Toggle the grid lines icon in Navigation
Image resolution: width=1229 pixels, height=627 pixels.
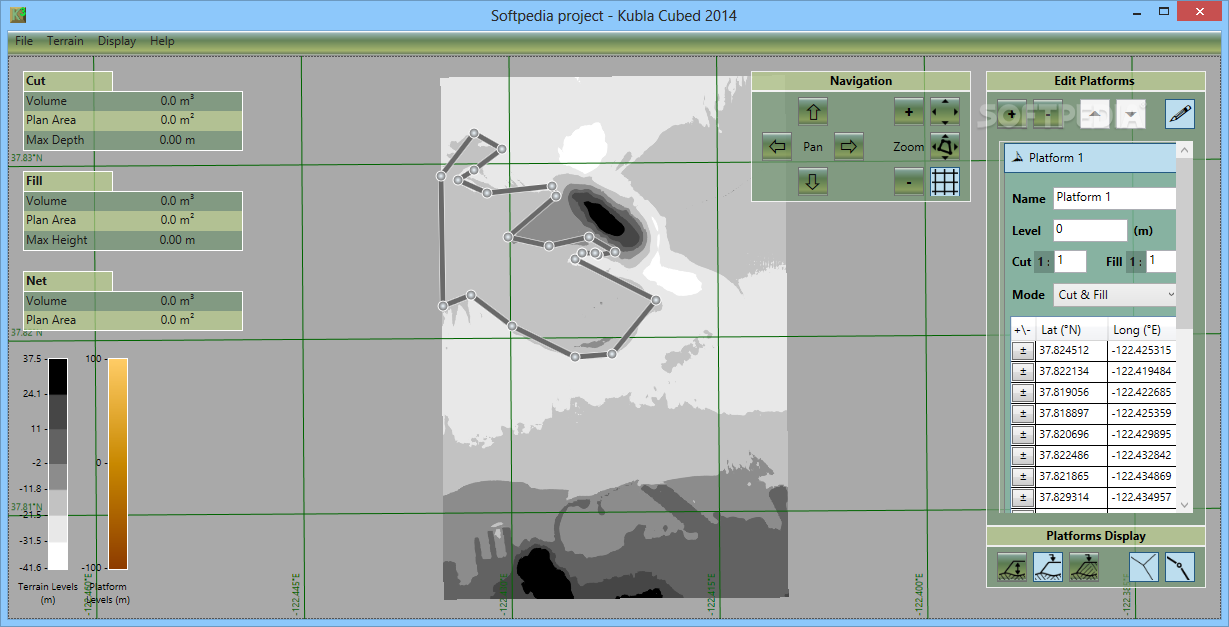pyautogui.click(x=945, y=181)
